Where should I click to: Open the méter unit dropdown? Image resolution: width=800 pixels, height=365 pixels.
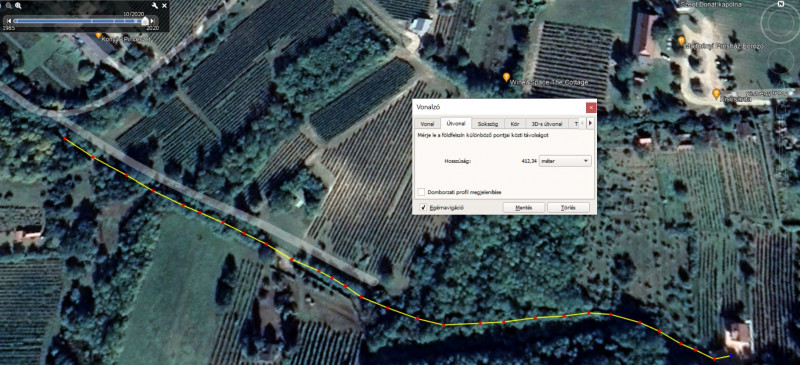565,161
